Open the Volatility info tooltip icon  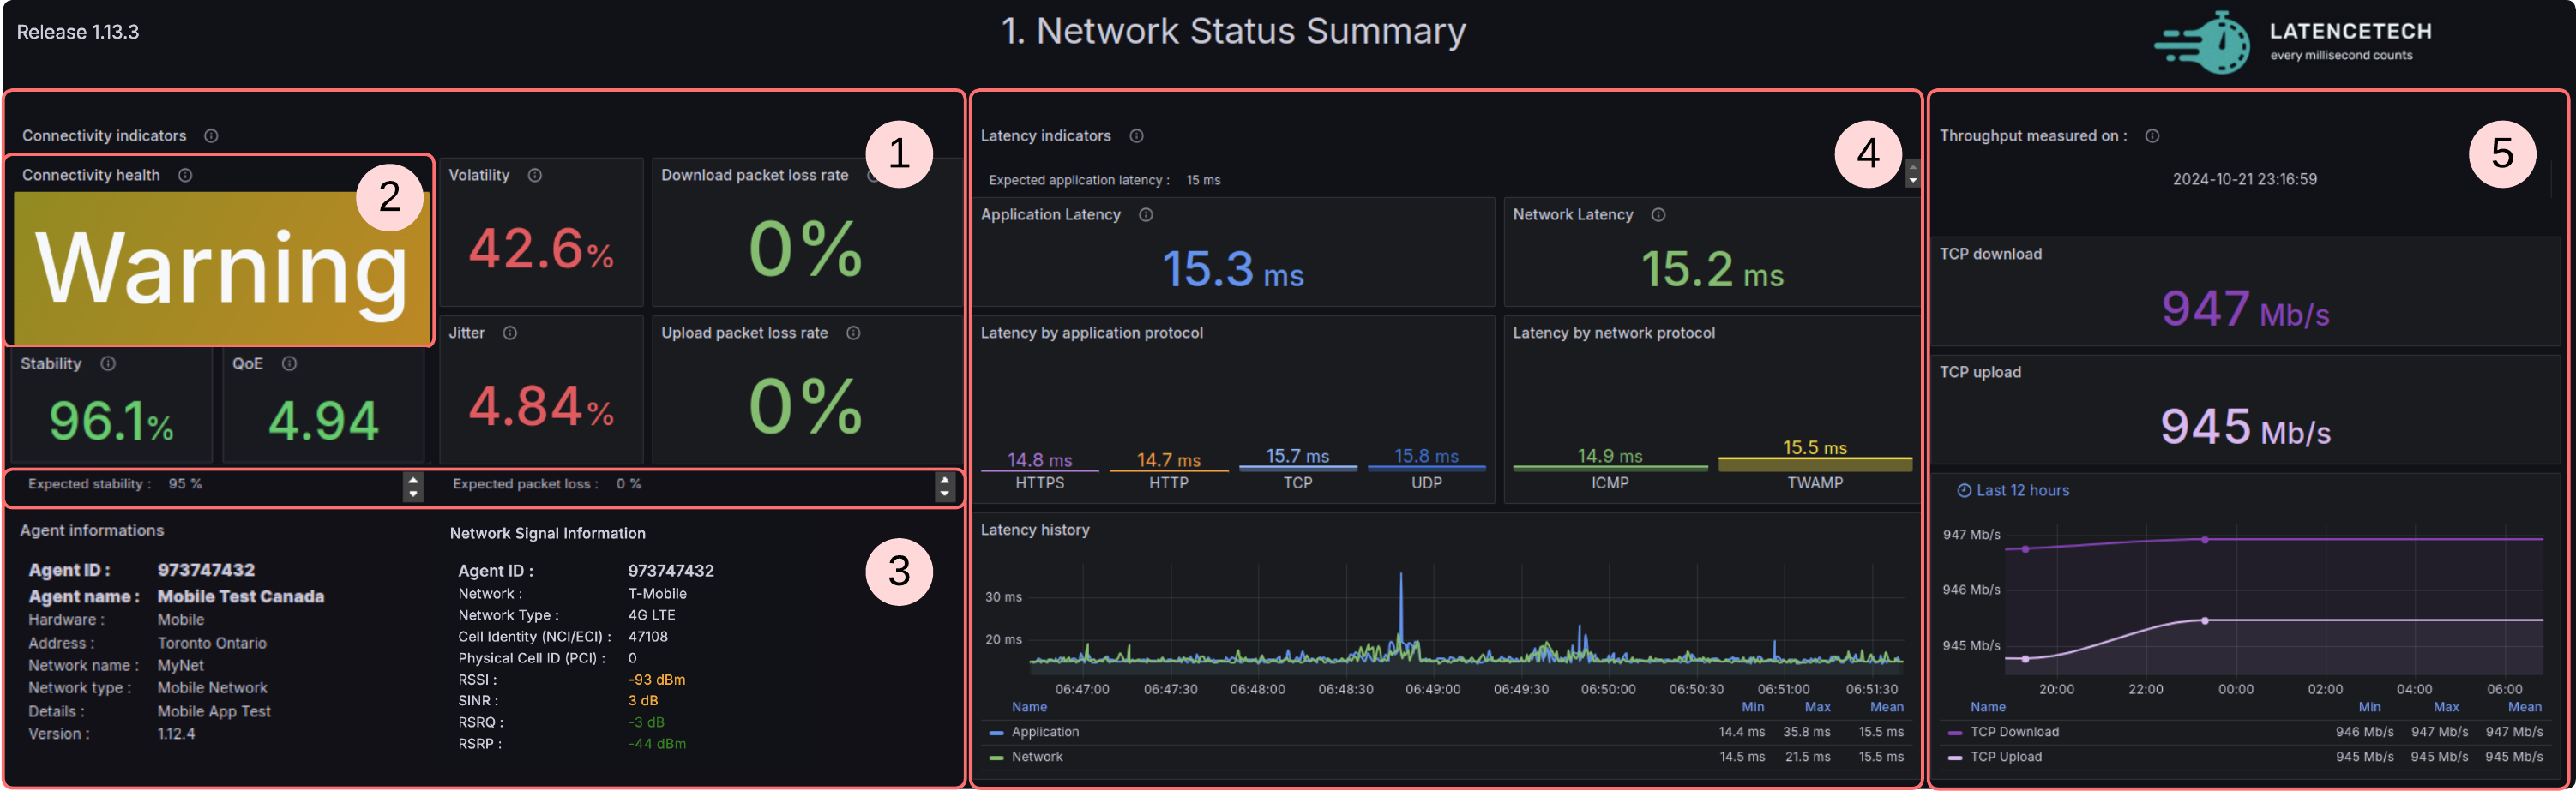point(535,175)
